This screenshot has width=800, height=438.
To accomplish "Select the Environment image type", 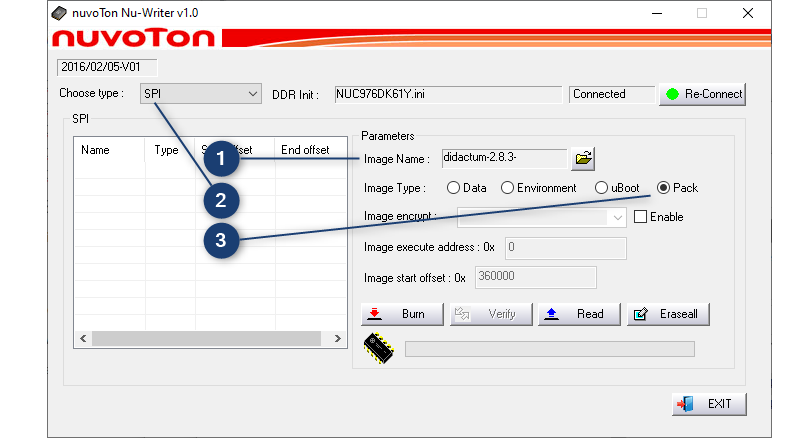I will coord(507,188).
